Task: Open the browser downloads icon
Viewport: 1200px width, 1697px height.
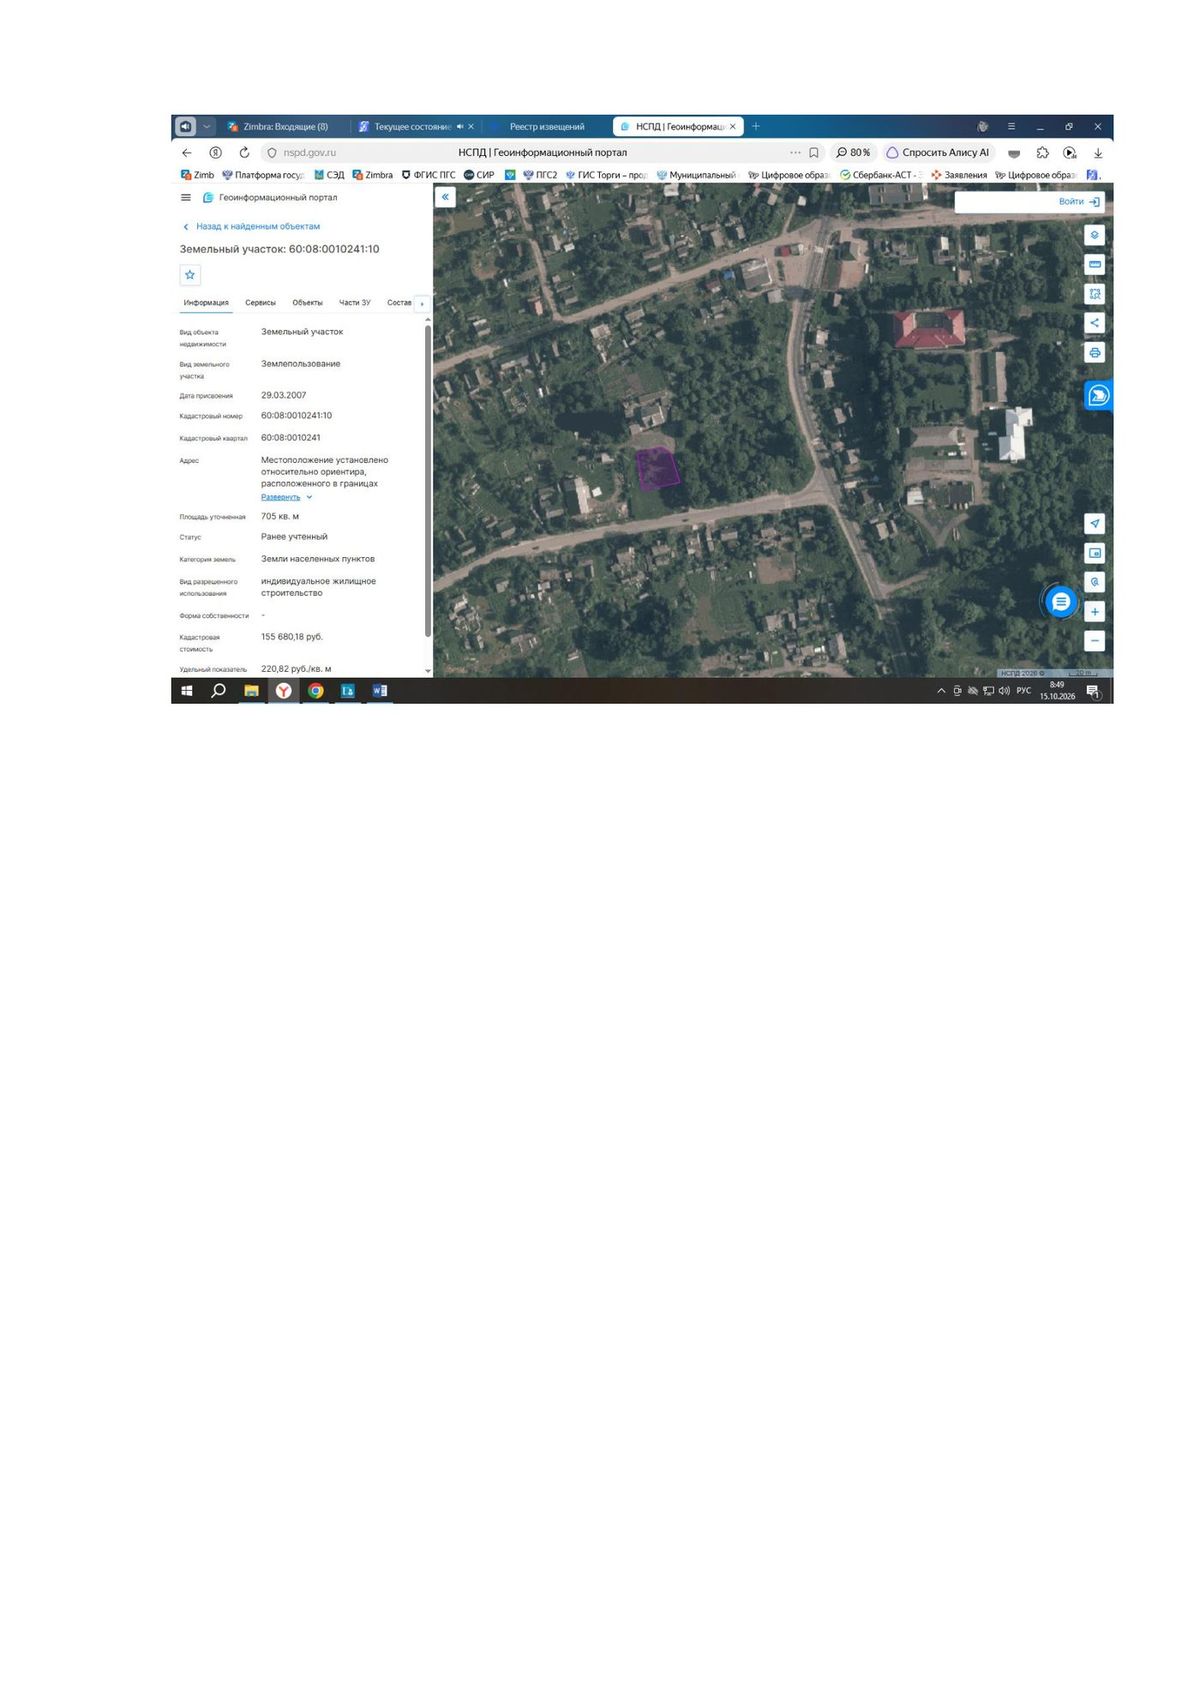Action: [1098, 153]
